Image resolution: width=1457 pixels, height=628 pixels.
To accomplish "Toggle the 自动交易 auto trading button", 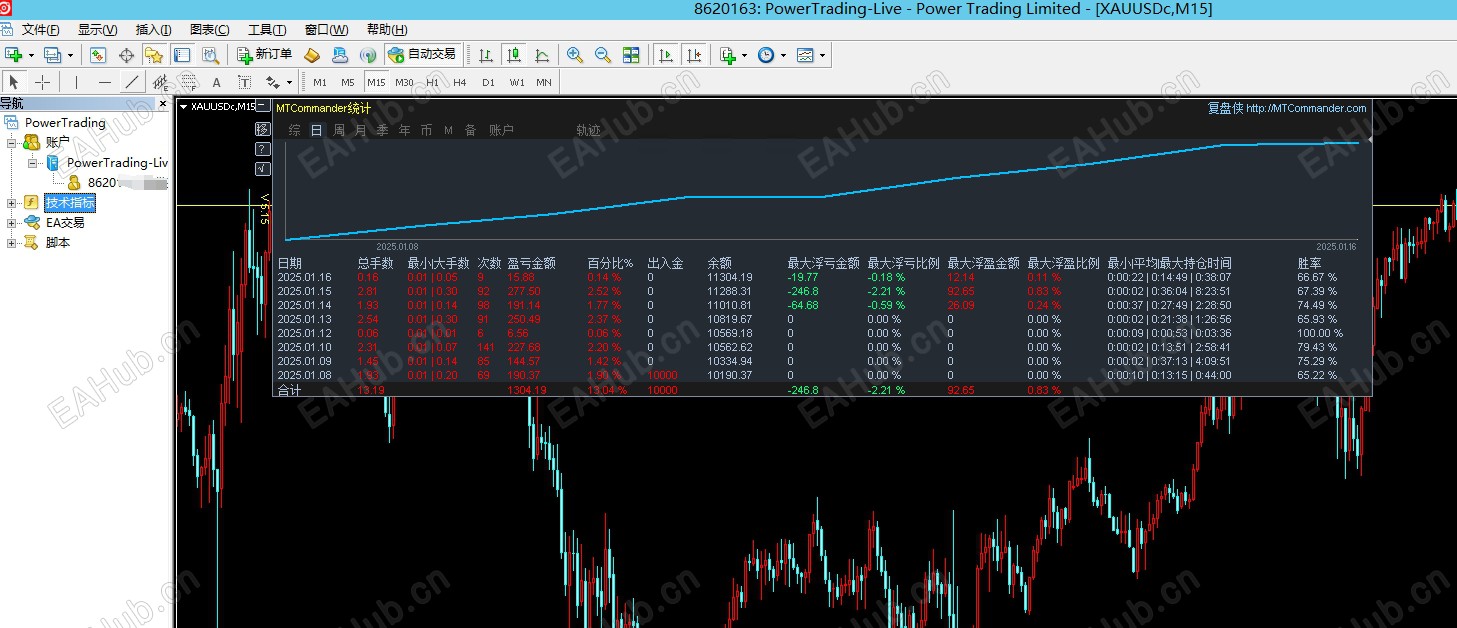I will click(422, 55).
